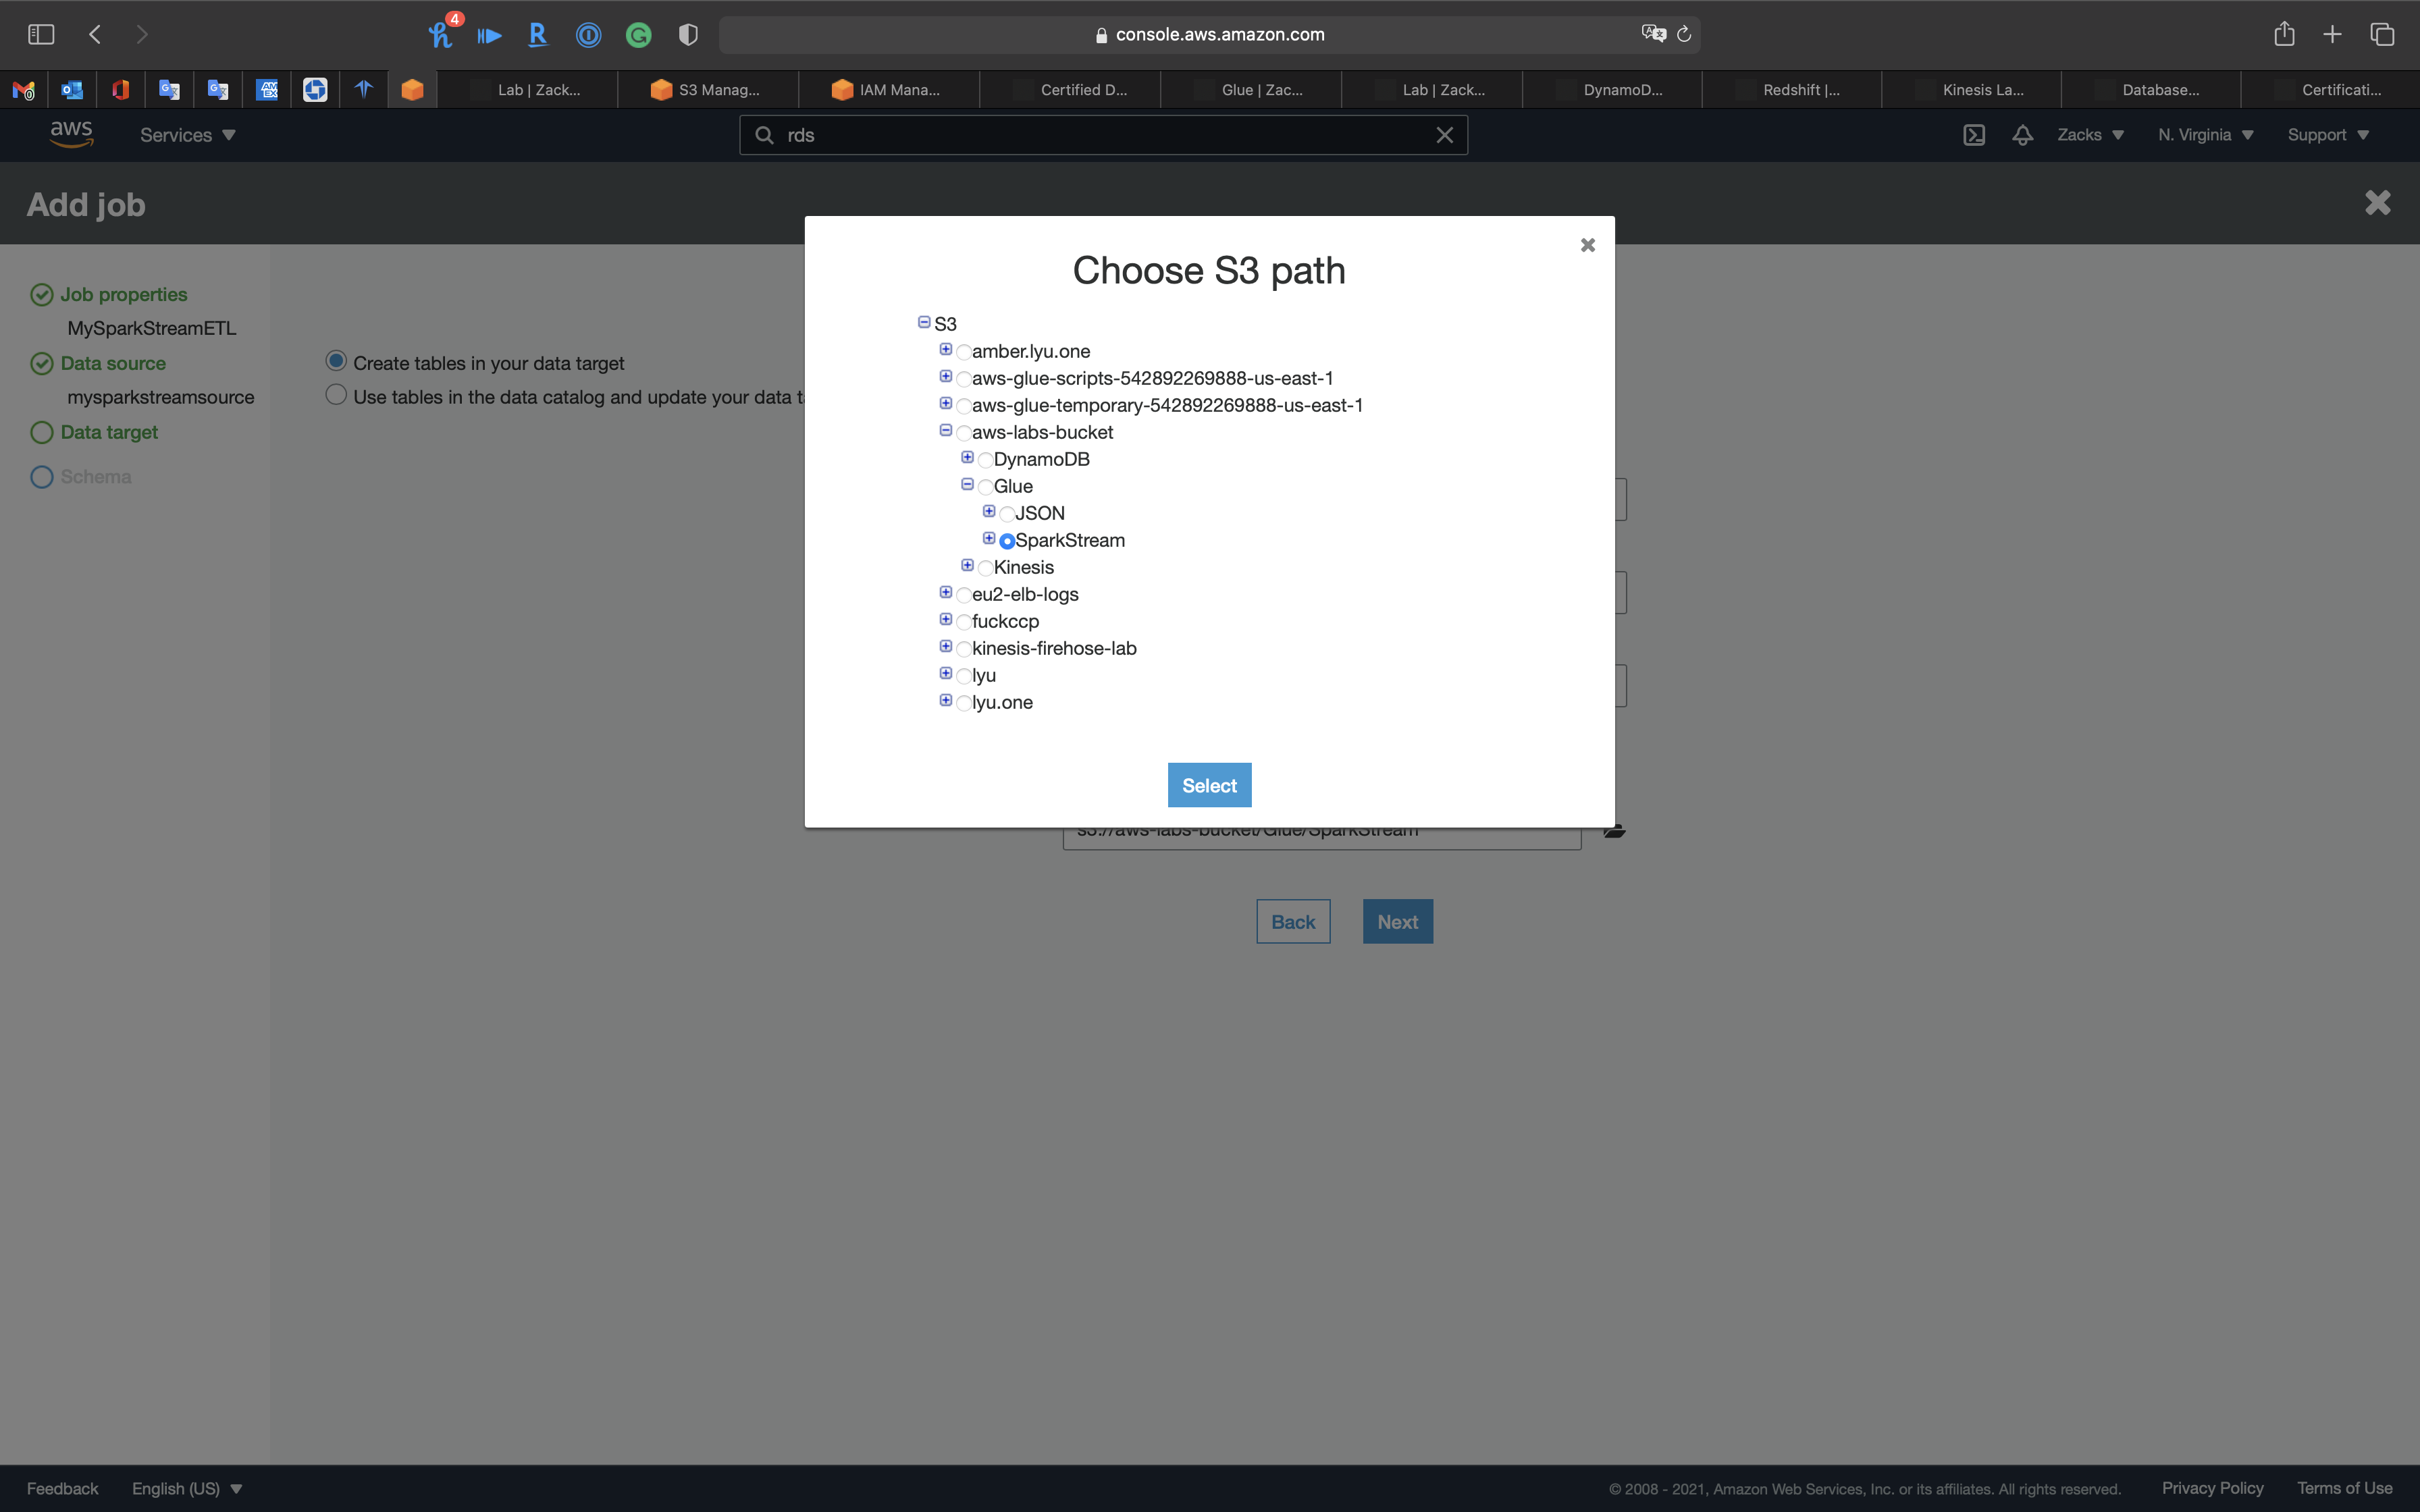The height and width of the screenshot is (1512, 2420).
Task: Select the Kinesis folder radio button
Action: (x=985, y=568)
